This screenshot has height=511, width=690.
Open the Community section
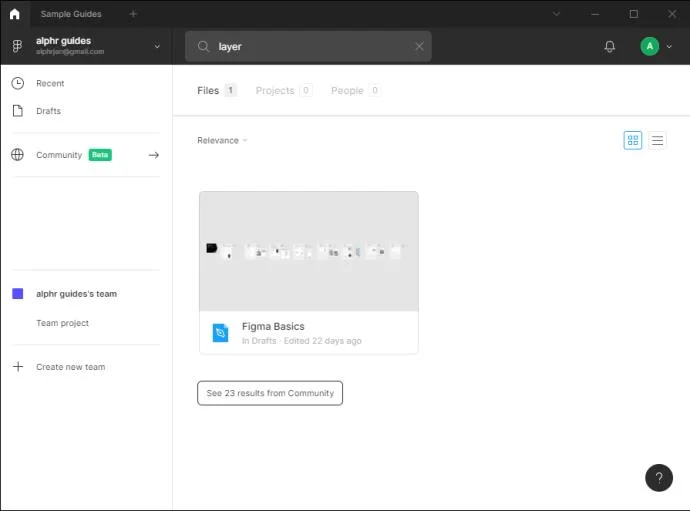[x=59, y=155]
